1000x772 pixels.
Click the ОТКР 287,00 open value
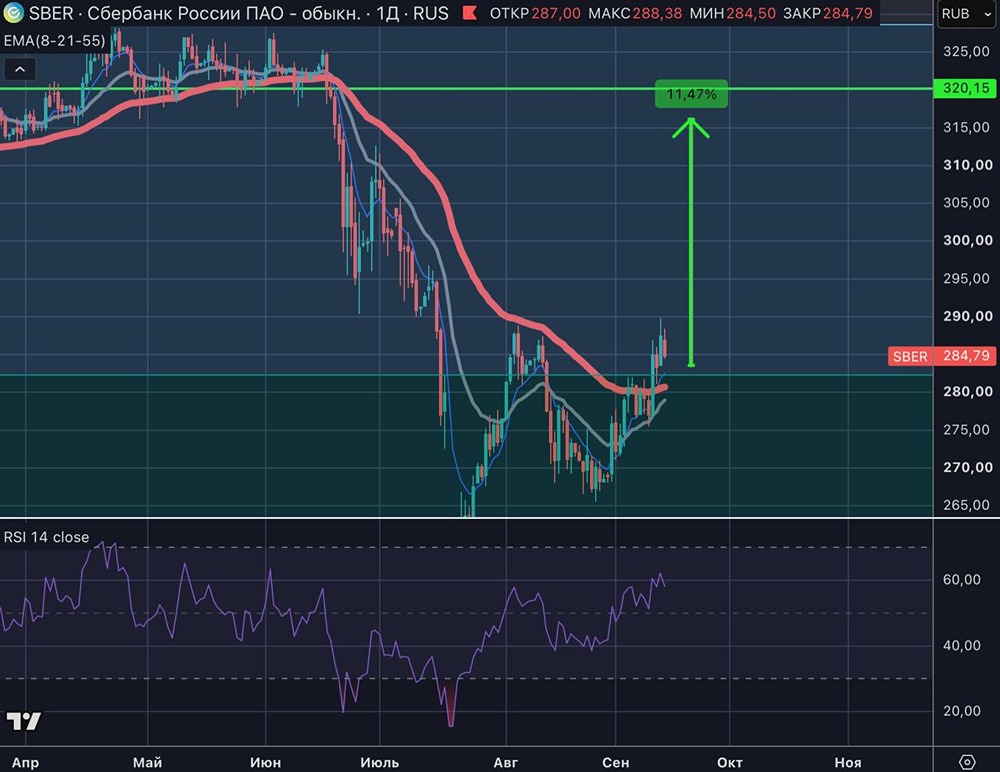pyautogui.click(x=535, y=13)
